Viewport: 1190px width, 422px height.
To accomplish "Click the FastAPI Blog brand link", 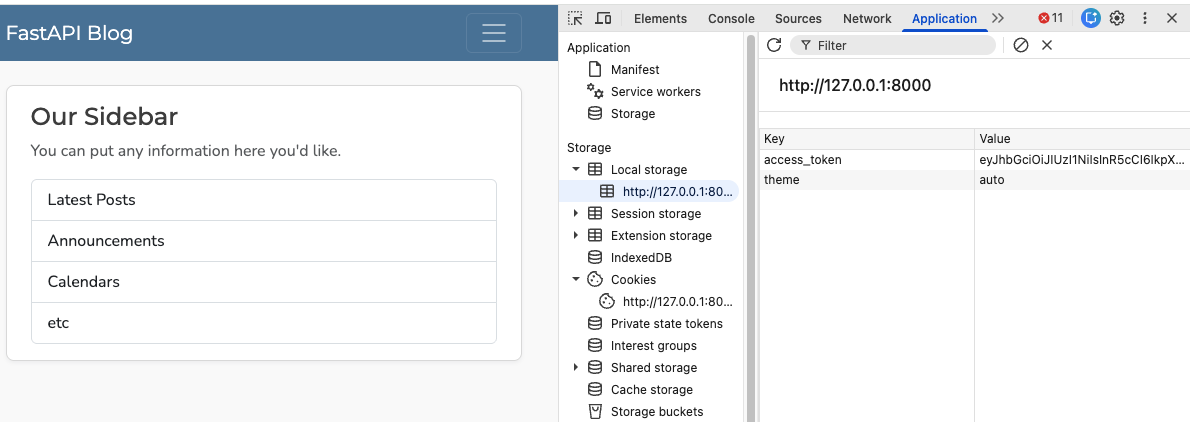I will click(x=69, y=33).
